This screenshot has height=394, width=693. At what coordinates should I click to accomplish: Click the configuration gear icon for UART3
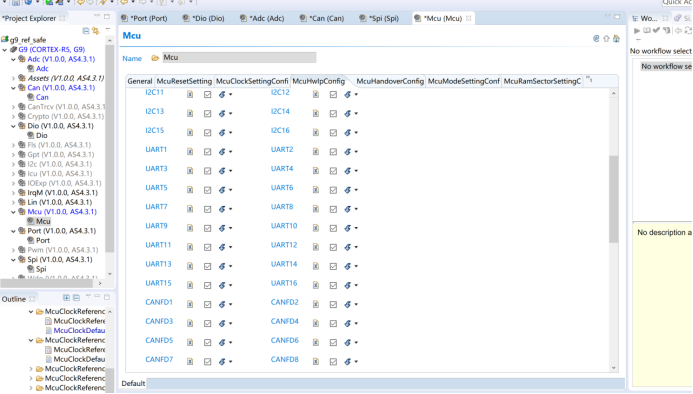(x=222, y=171)
